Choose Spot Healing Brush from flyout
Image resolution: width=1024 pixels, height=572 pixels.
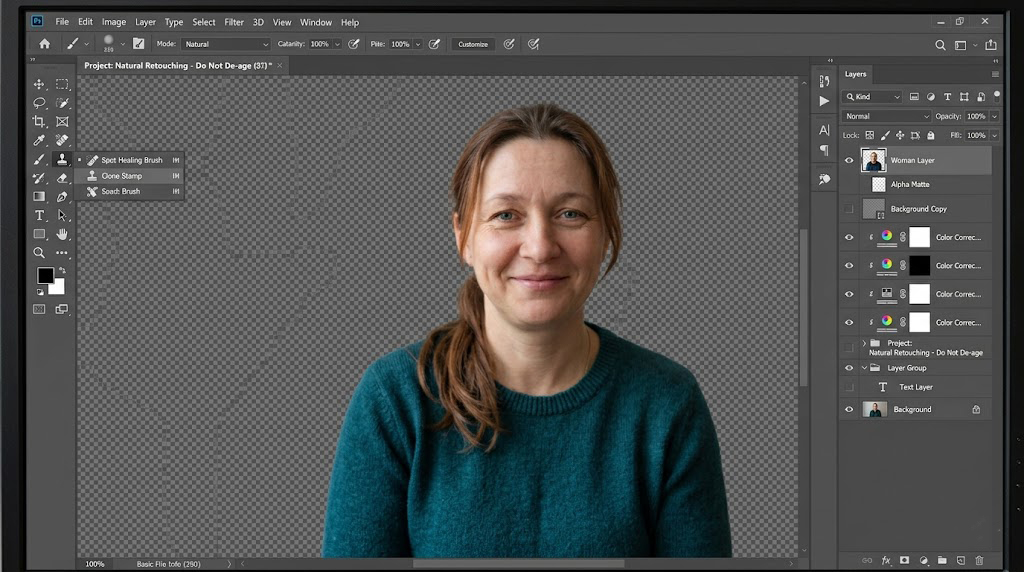click(129, 160)
